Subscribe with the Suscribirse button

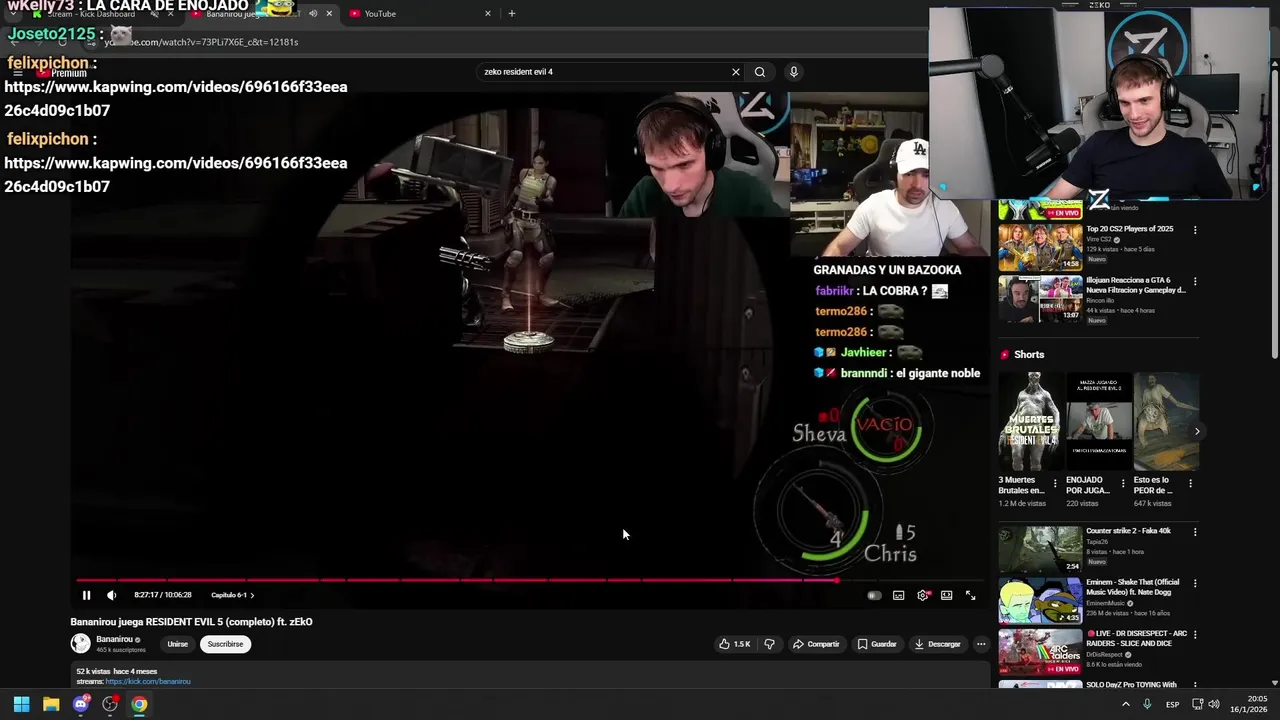(225, 644)
